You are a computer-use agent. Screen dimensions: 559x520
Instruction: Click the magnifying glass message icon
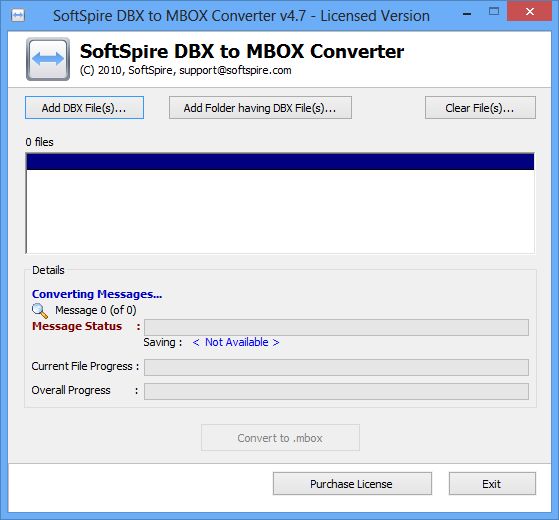tap(40, 311)
